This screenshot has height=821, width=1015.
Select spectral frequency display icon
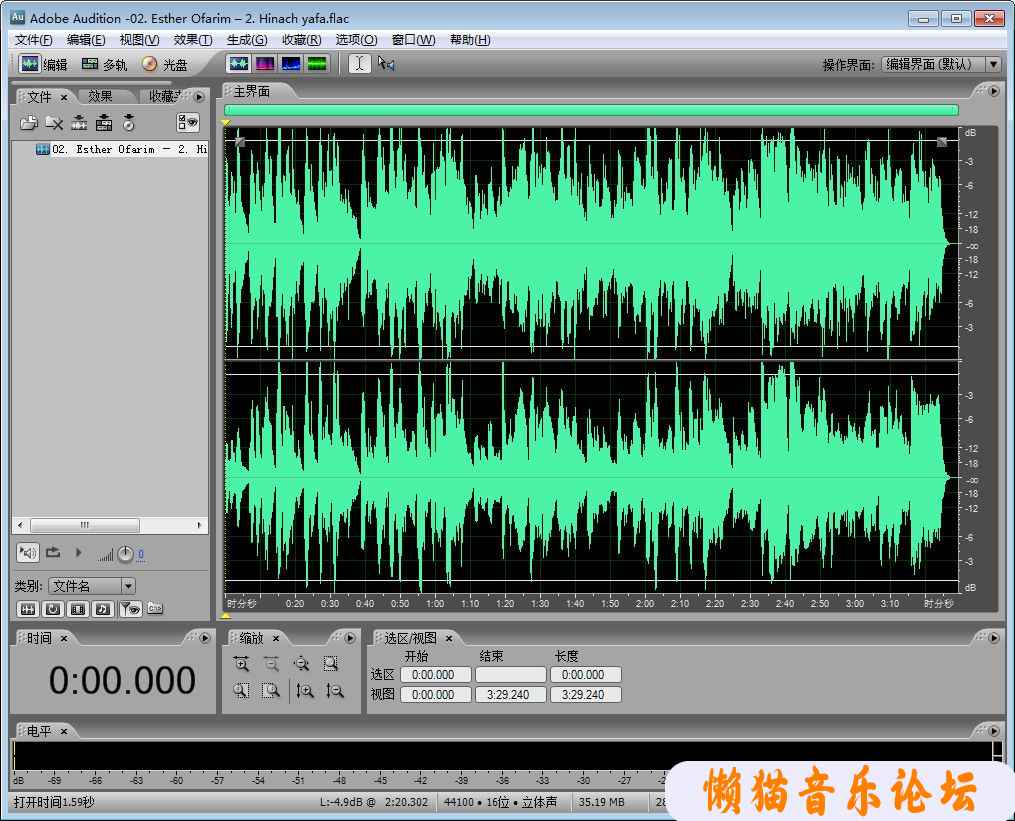[x=265, y=63]
